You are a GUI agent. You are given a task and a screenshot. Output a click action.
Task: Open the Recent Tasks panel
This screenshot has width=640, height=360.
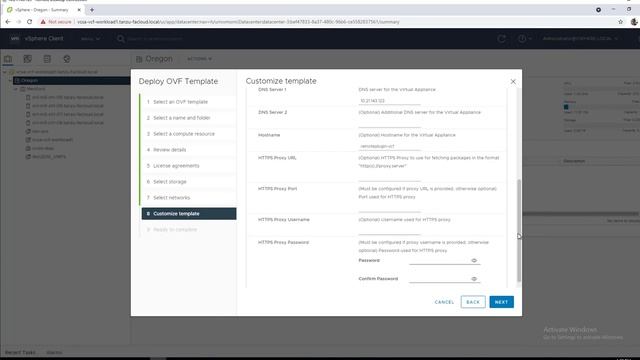tap(20, 353)
